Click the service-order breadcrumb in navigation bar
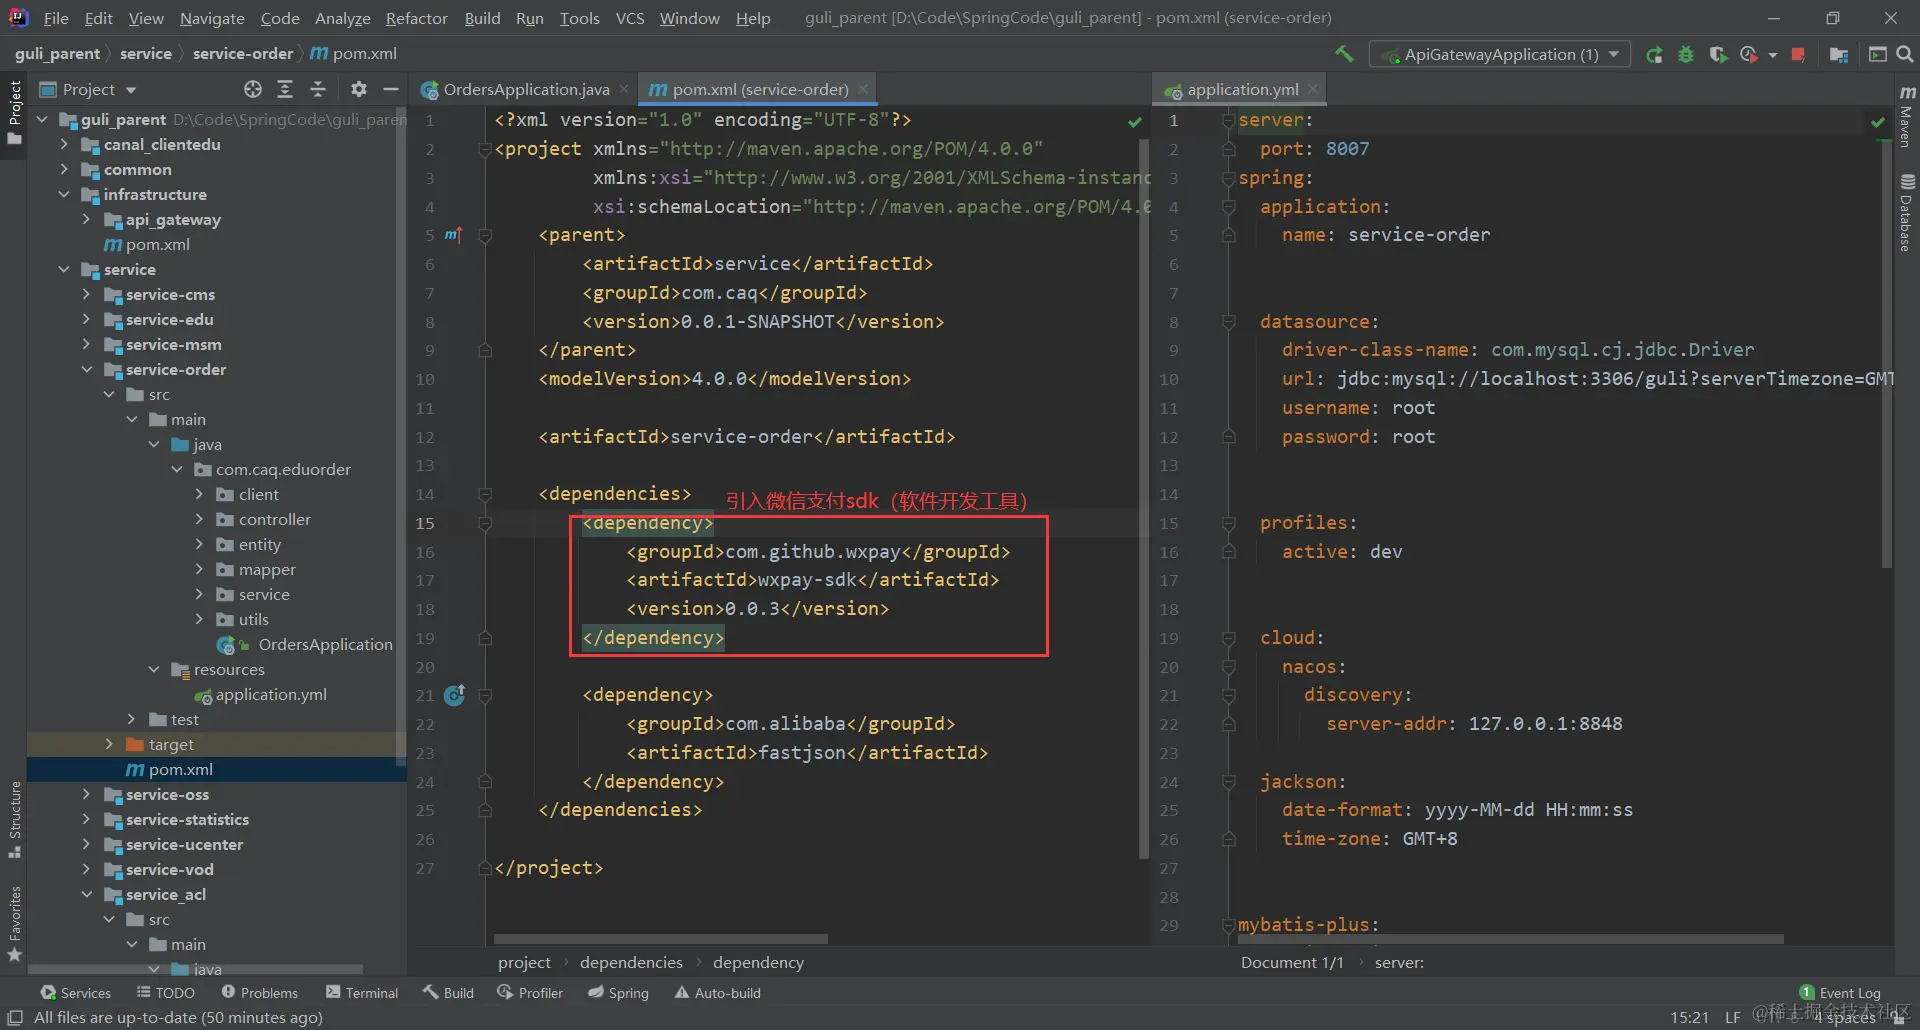Viewport: 1920px width, 1030px height. 243,53
